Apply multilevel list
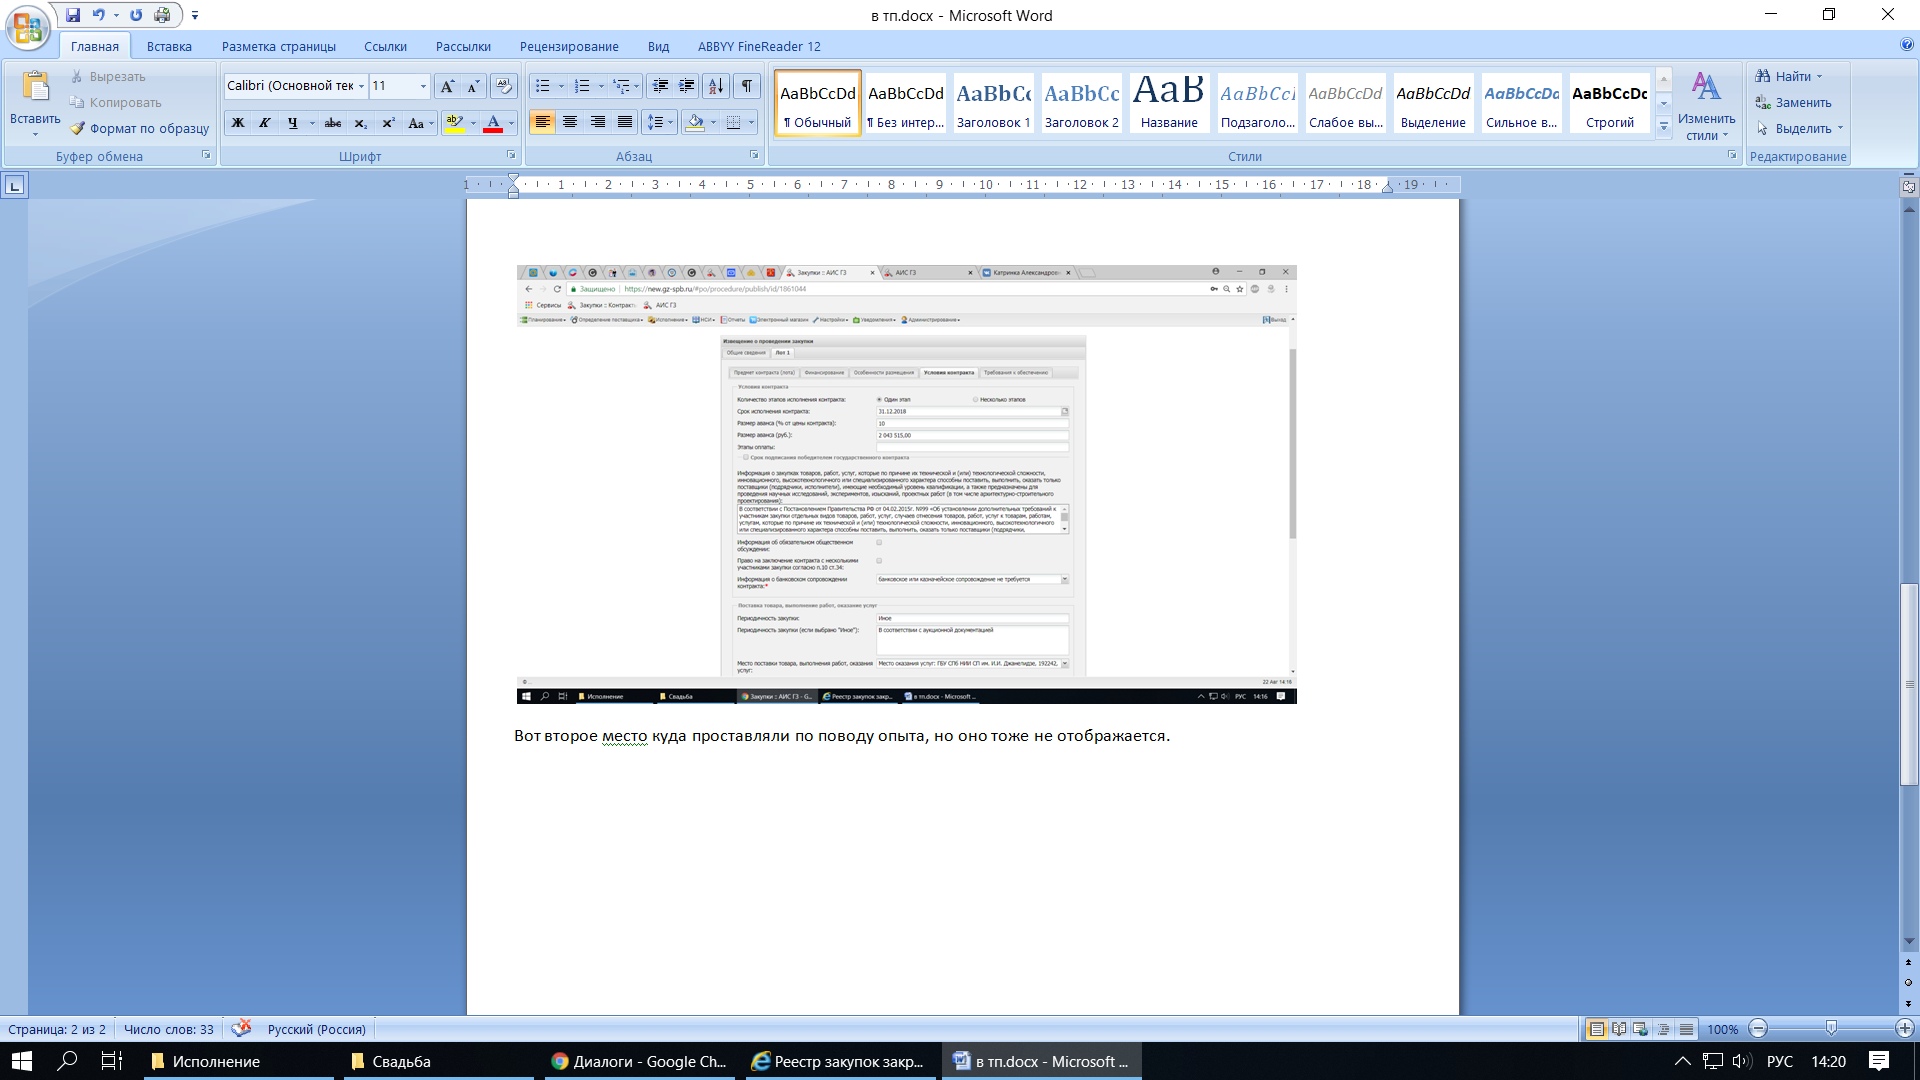The width and height of the screenshot is (1920, 1080). pos(621,86)
